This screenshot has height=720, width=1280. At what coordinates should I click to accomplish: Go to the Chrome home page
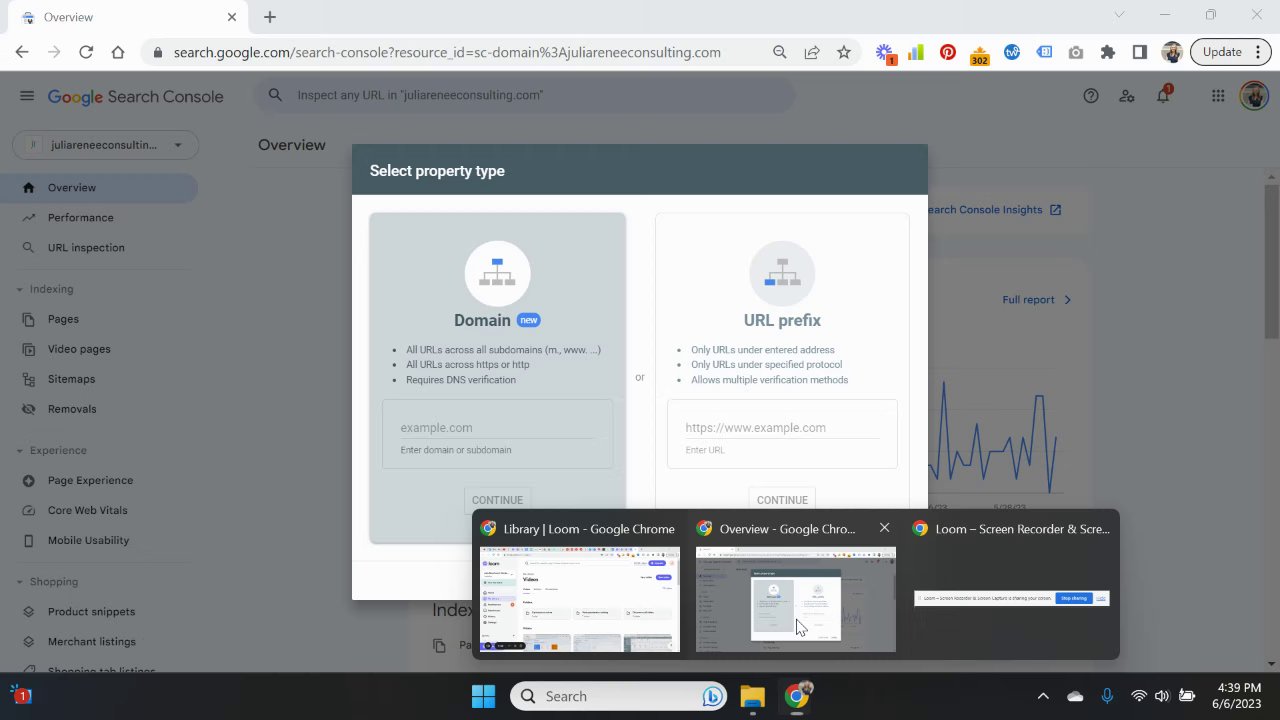[x=118, y=52]
